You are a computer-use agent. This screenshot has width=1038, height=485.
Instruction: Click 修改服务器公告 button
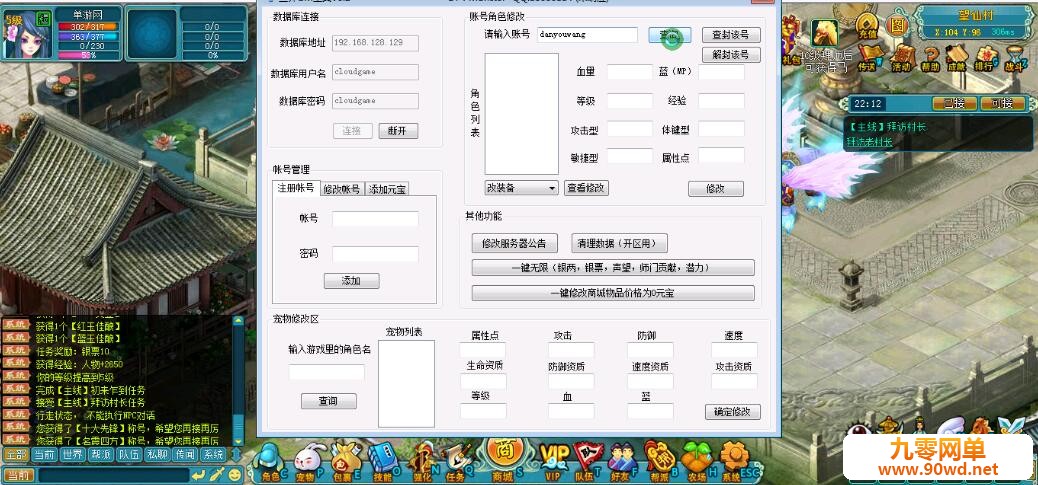tap(514, 243)
